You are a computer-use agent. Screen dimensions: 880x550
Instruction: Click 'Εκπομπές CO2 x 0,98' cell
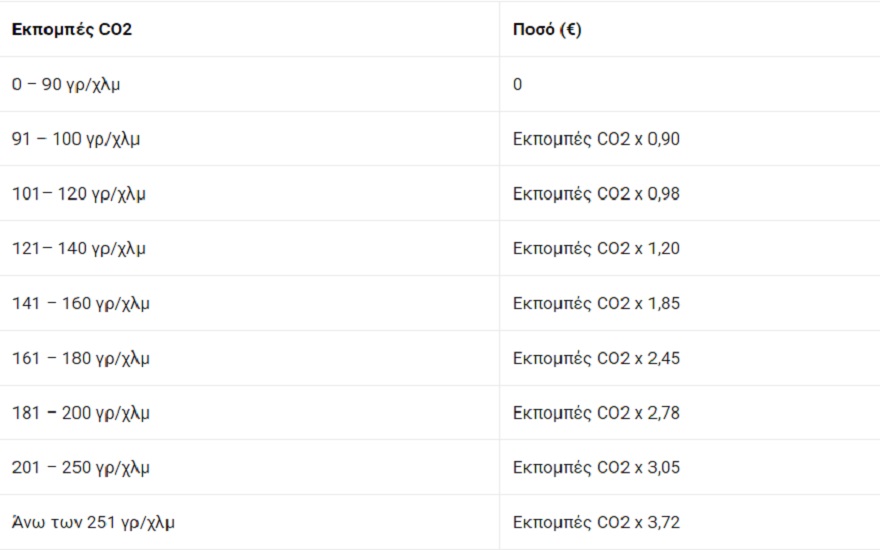(x=596, y=194)
